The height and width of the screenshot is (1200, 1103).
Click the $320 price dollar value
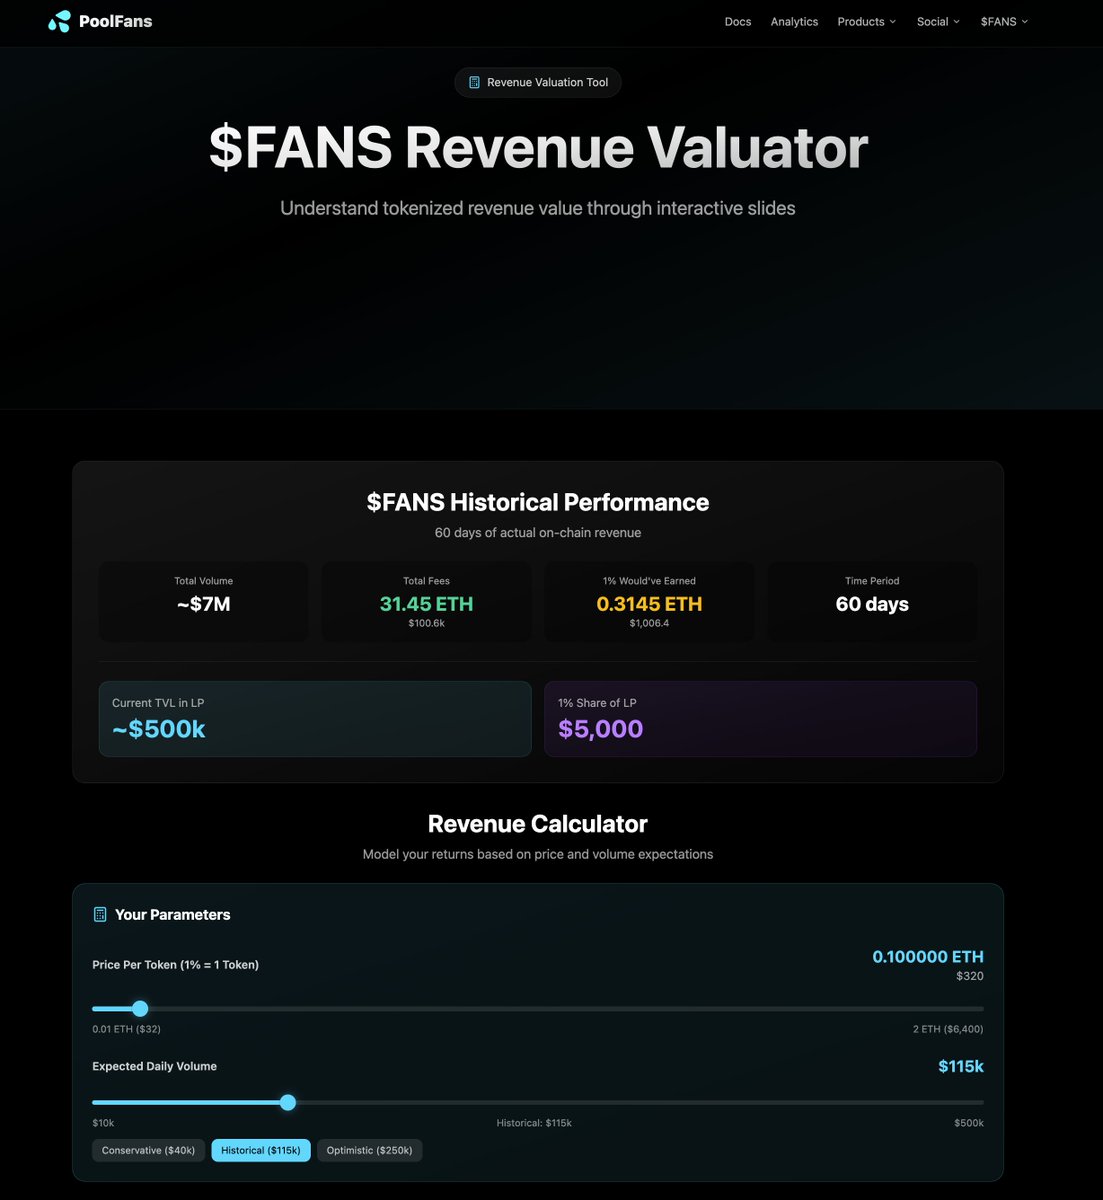(x=970, y=976)
